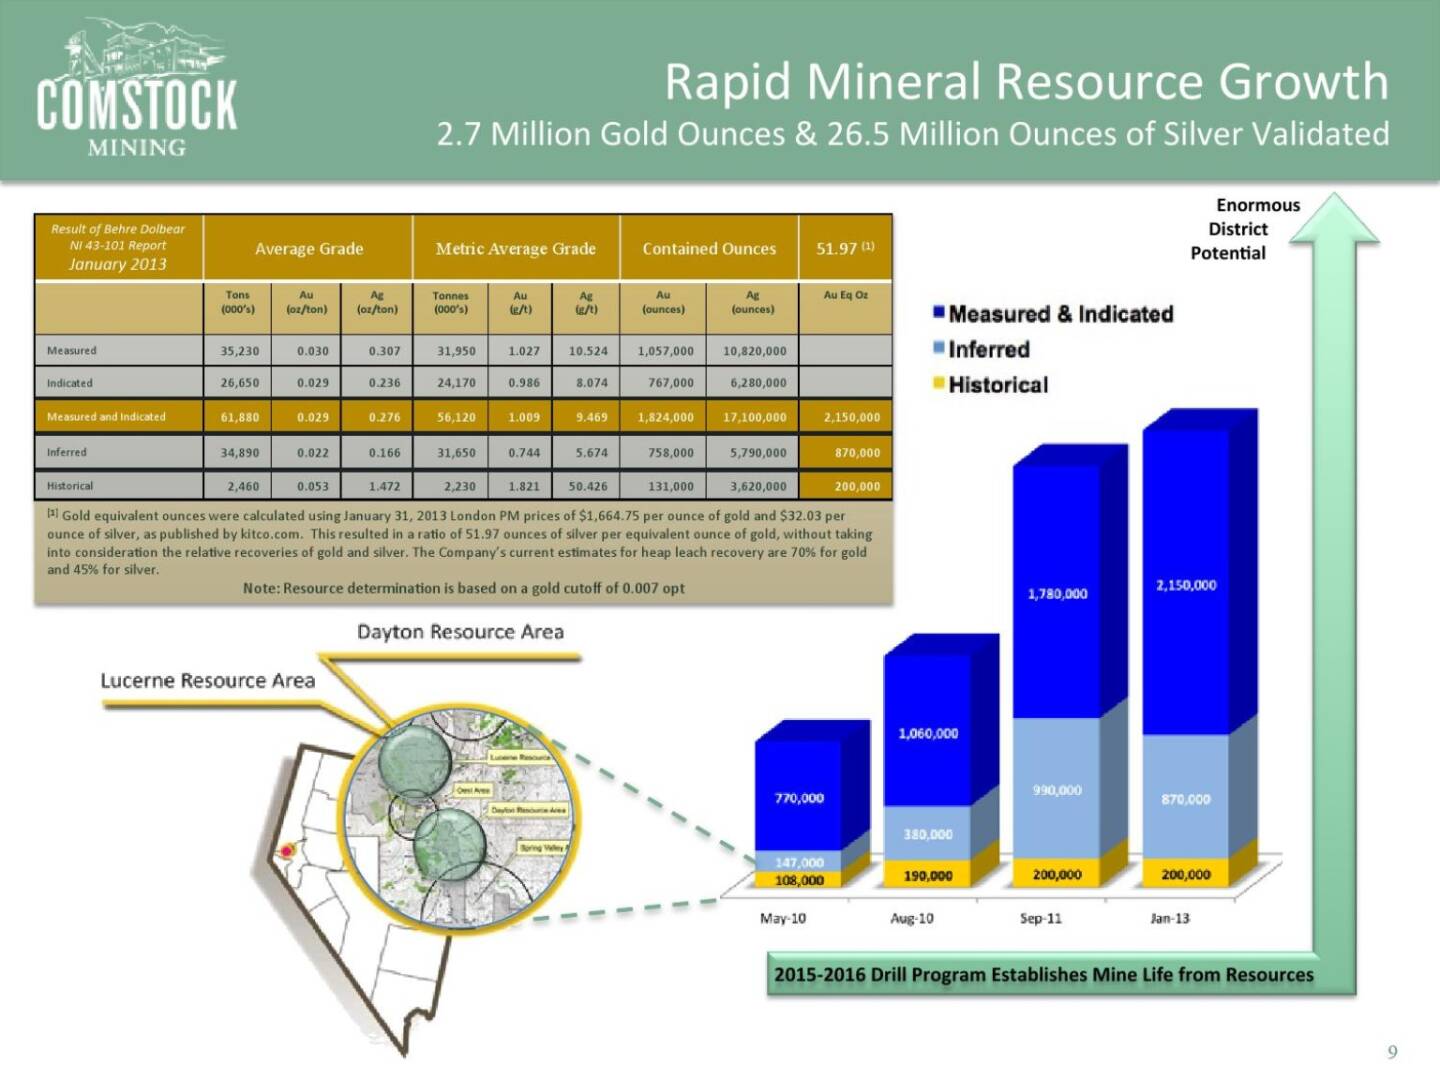Click the 108,000 value on May-10 bar
Screen dimensions: 1440x1080
799,880
